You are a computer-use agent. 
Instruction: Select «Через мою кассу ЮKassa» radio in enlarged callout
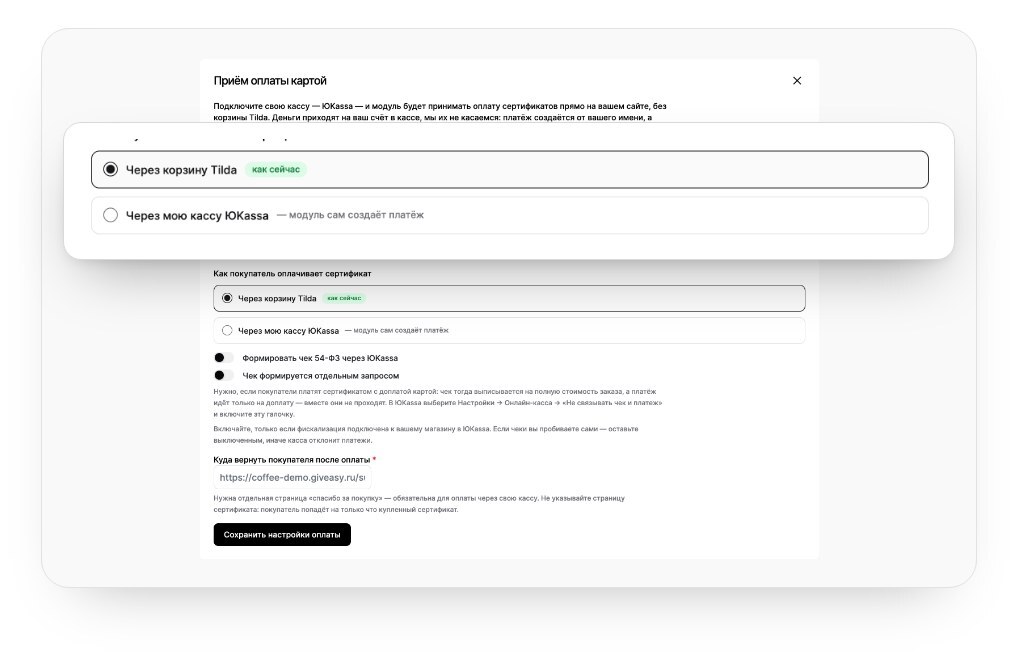click(110, 215)
